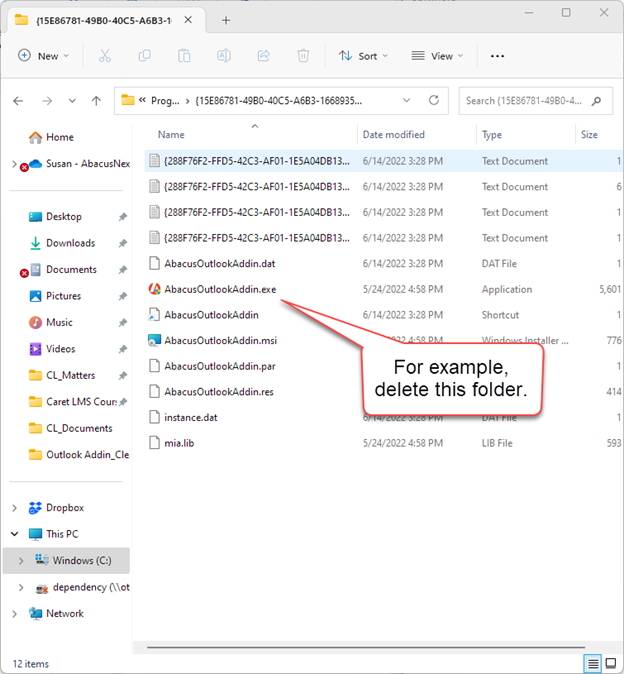Click the Delete trash can icon
Screen dimensions: 624x674
pos(303,56)
